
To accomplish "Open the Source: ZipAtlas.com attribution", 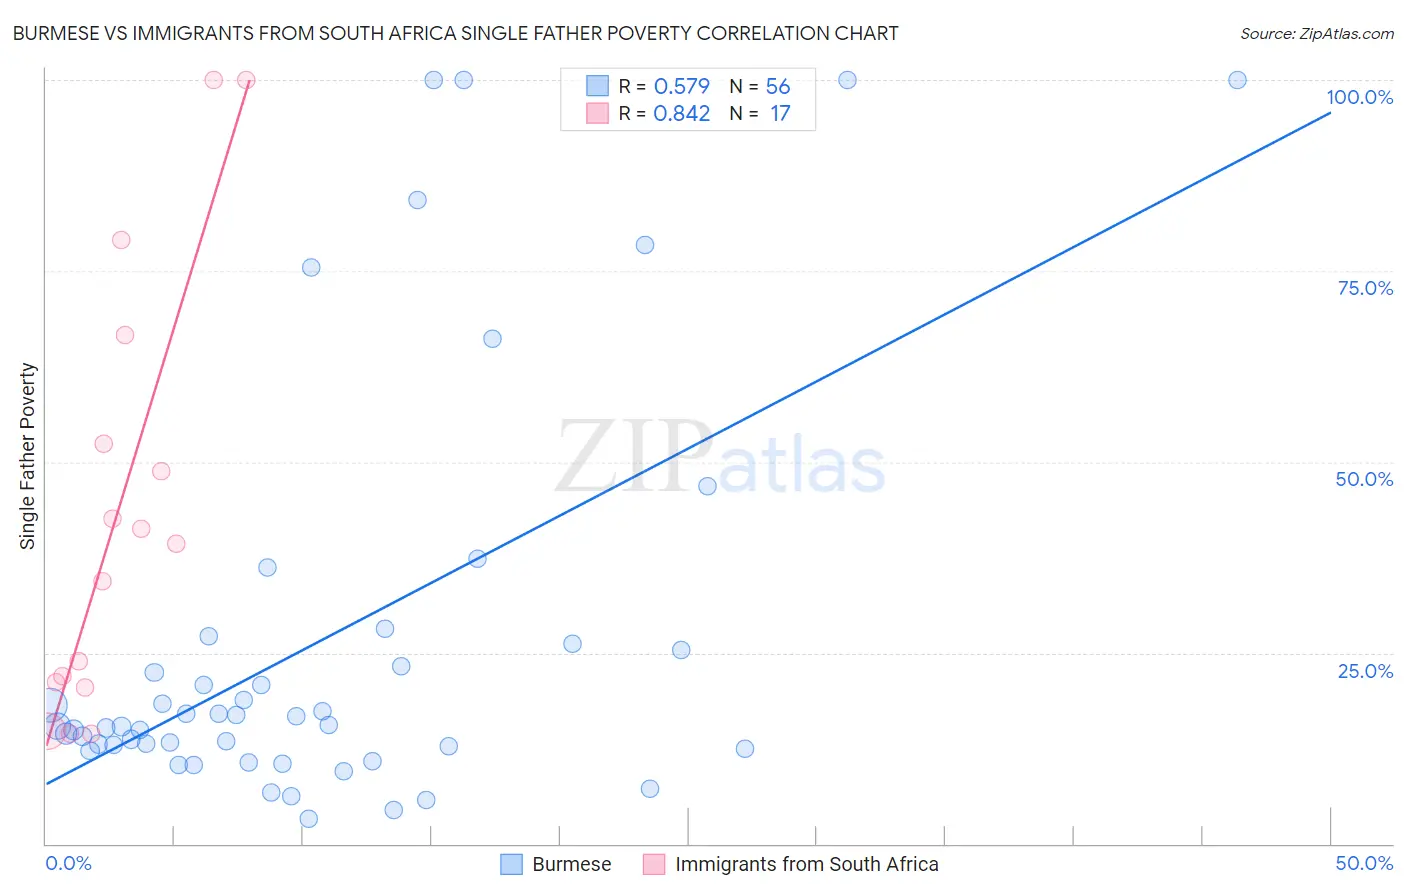I will tap(1316, 33).
